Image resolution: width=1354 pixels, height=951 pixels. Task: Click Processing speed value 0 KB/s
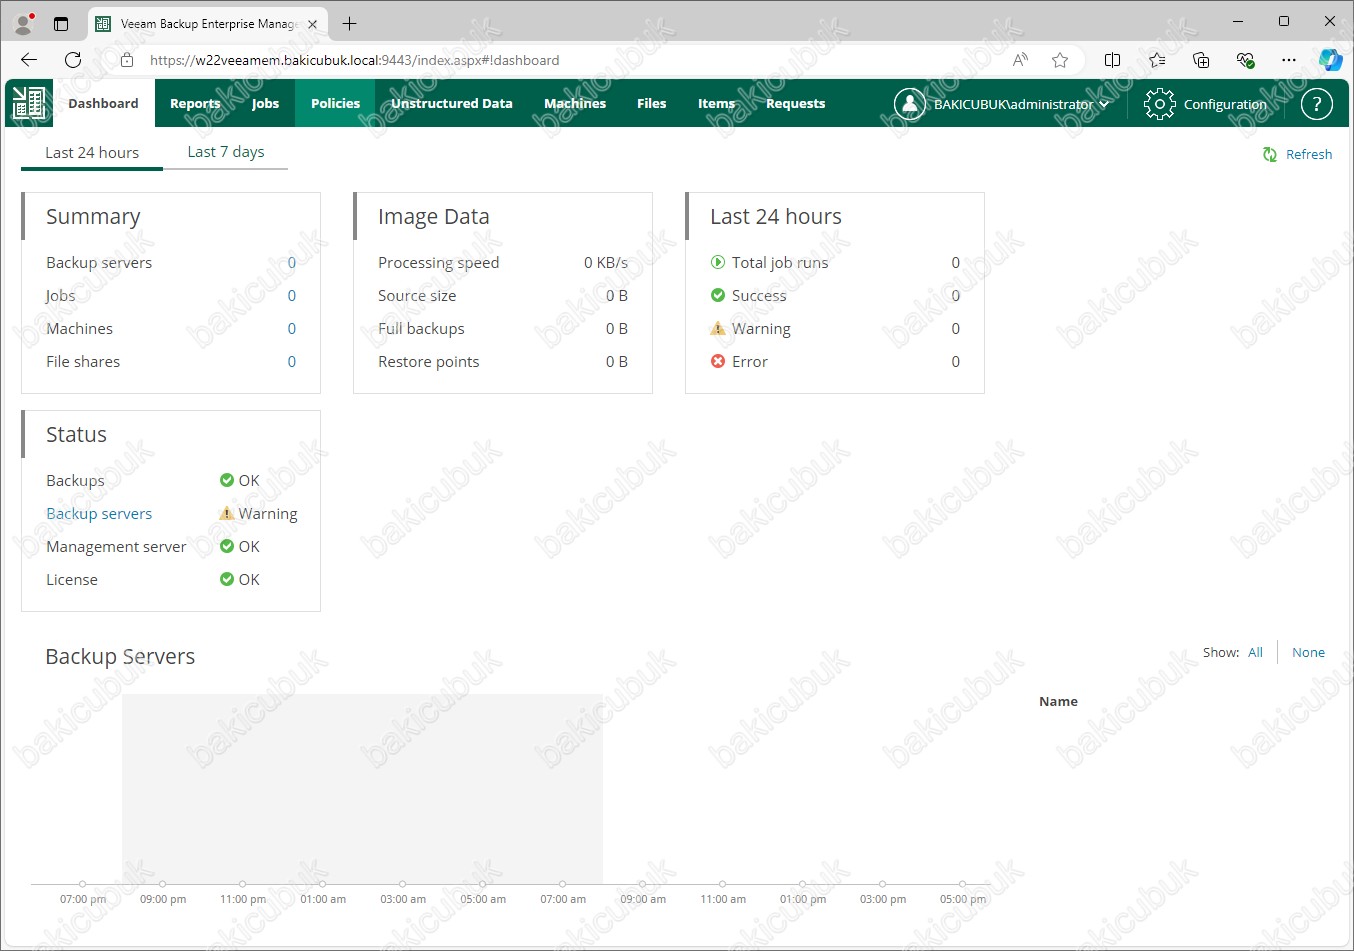click(x=606, y=262)
